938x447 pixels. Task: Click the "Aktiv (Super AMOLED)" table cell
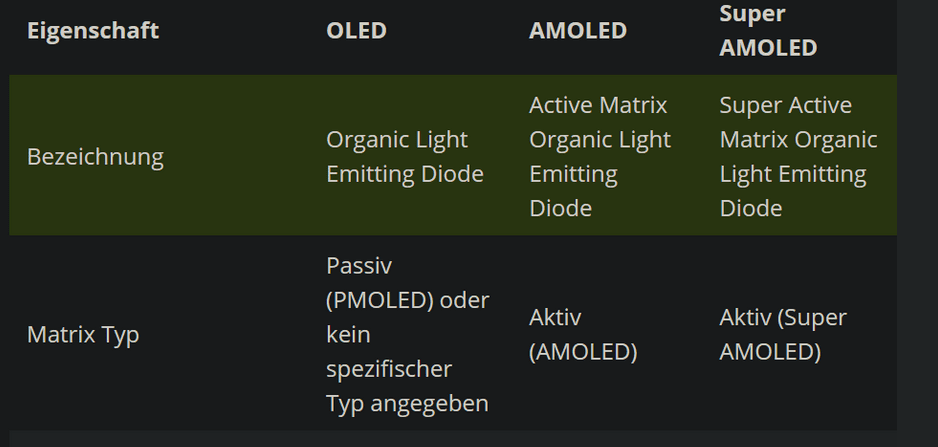(x=783, y=335)
